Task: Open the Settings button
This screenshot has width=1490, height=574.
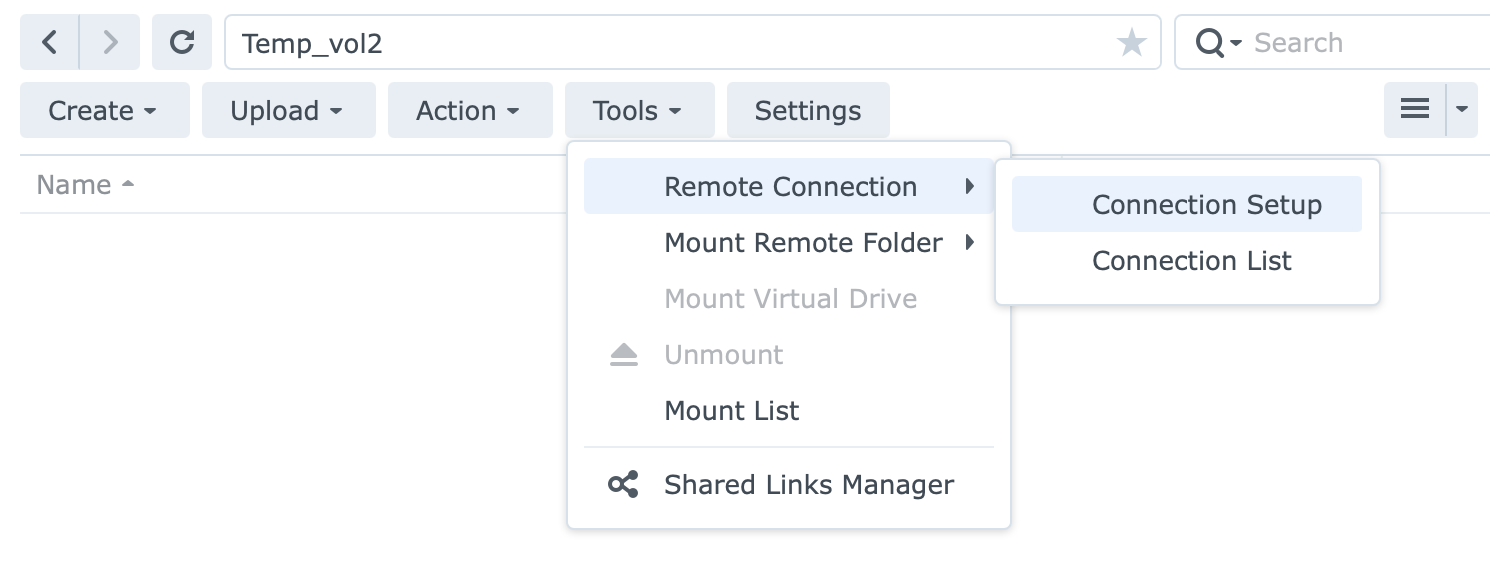Action: tap(808, 110)
